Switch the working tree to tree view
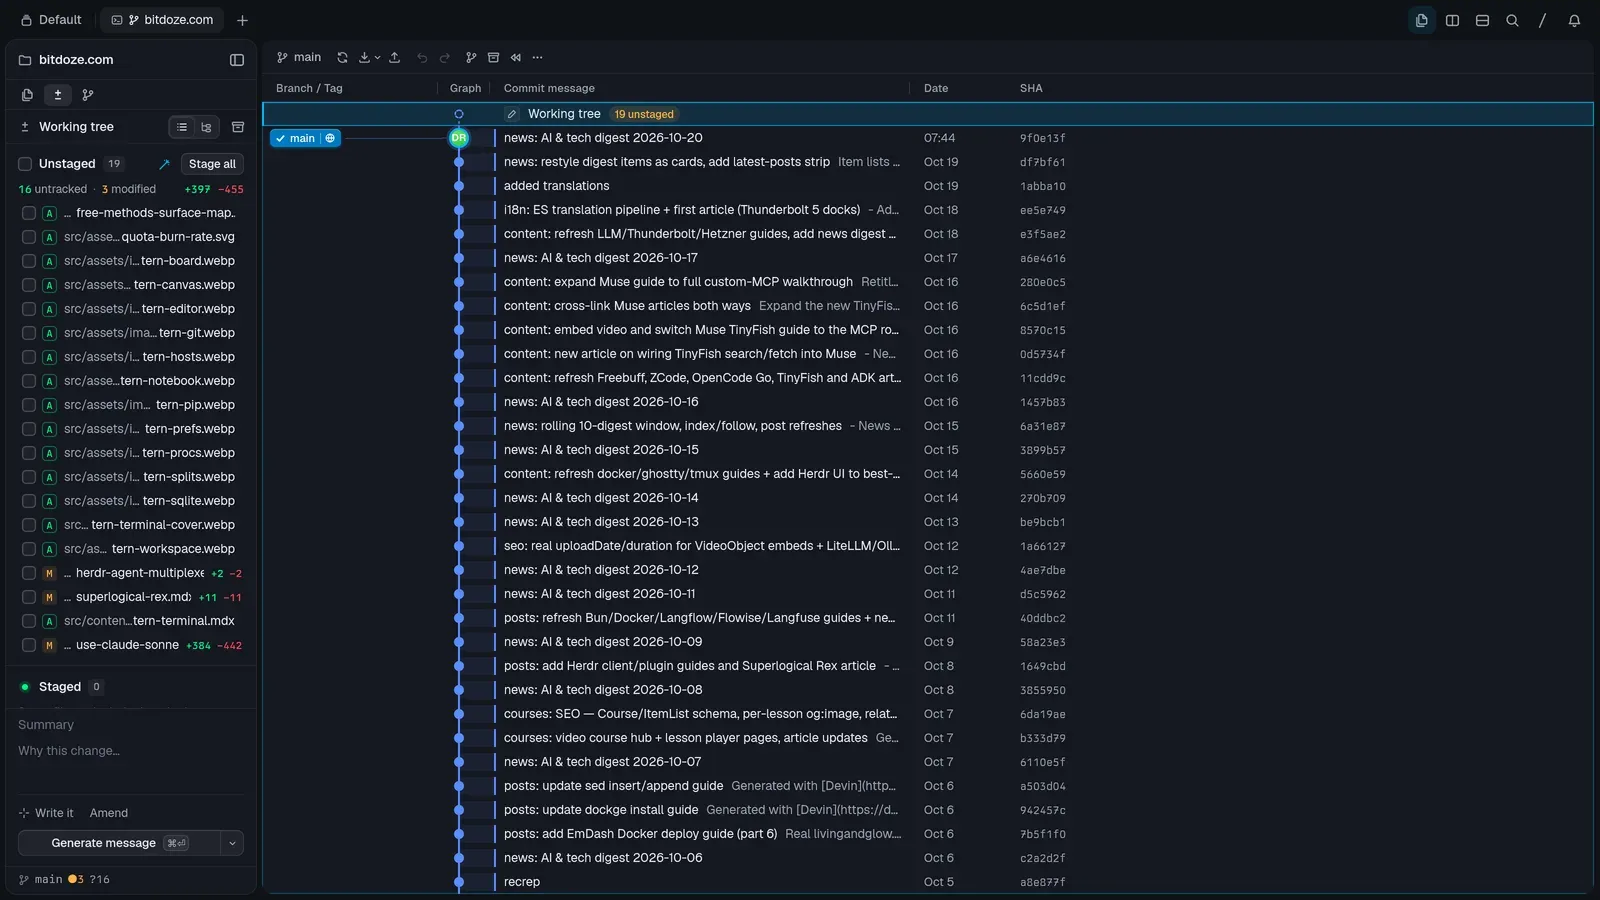The width and height of the screenshot is (1600, 900). 206,127
